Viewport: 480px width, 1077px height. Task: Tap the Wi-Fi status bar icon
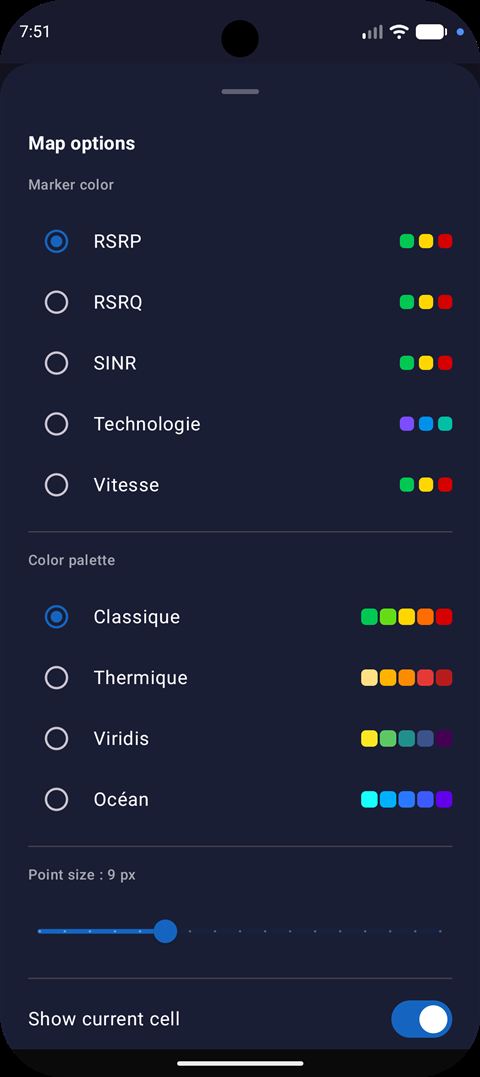click(x=398, y=32)
